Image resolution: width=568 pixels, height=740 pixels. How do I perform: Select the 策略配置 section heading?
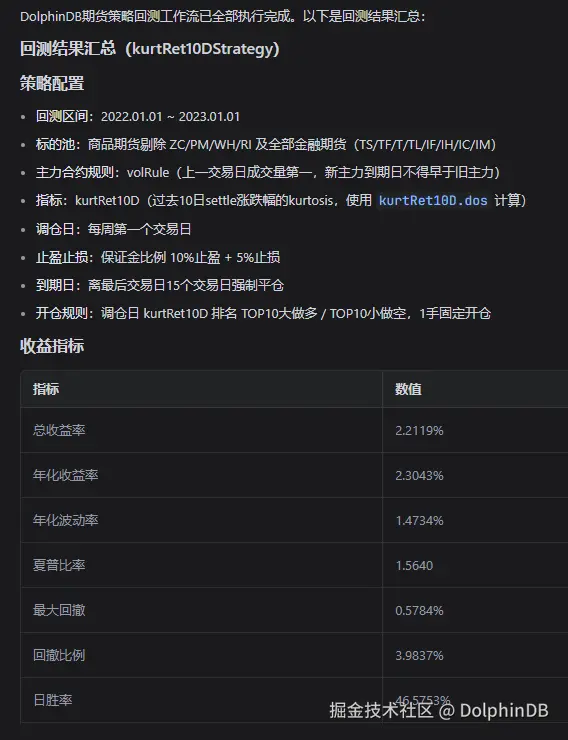click(52, 84)
